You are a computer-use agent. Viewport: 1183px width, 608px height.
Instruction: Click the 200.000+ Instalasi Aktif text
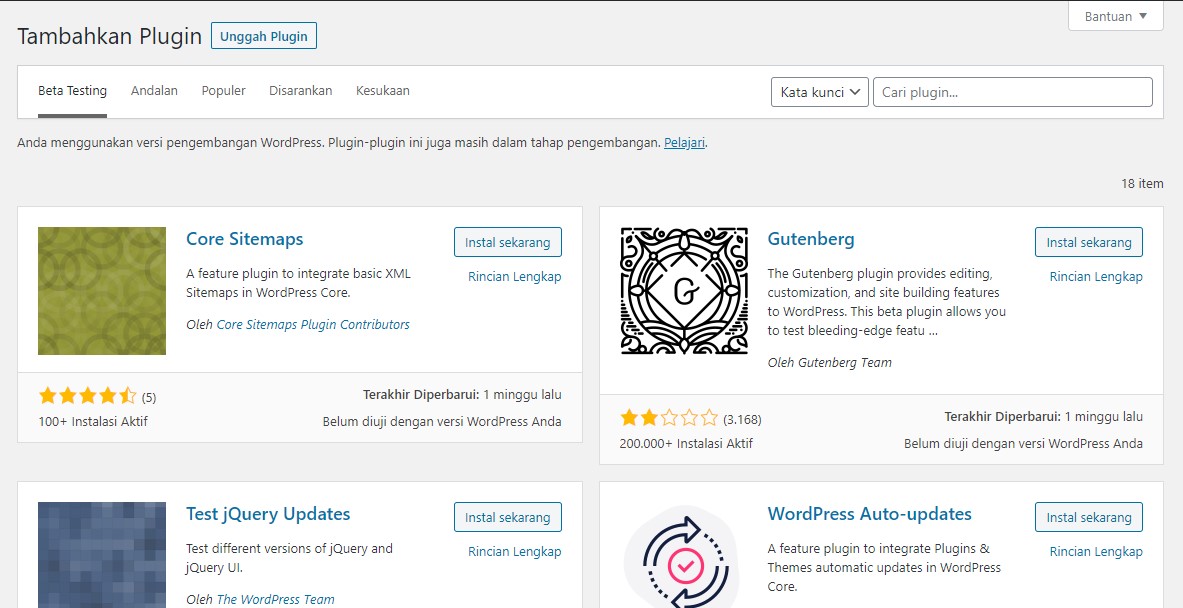coord(687,444)
